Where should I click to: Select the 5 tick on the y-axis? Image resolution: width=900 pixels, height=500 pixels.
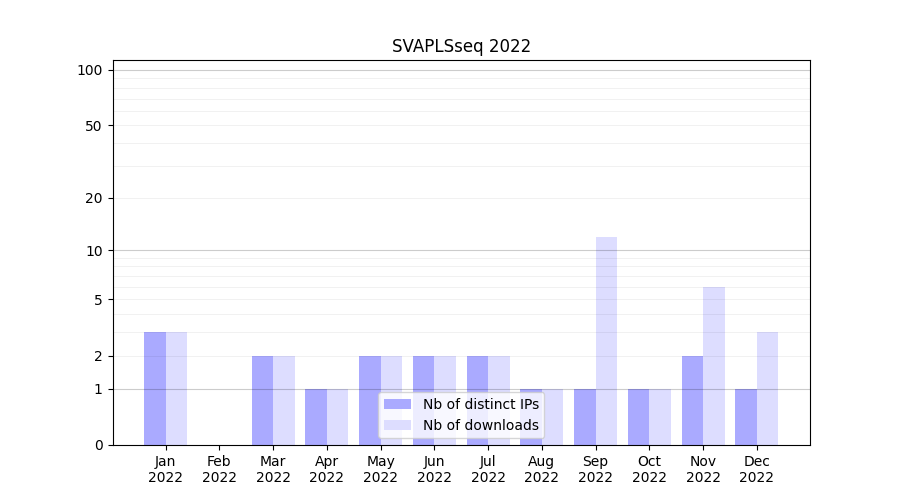coord(98,300)
